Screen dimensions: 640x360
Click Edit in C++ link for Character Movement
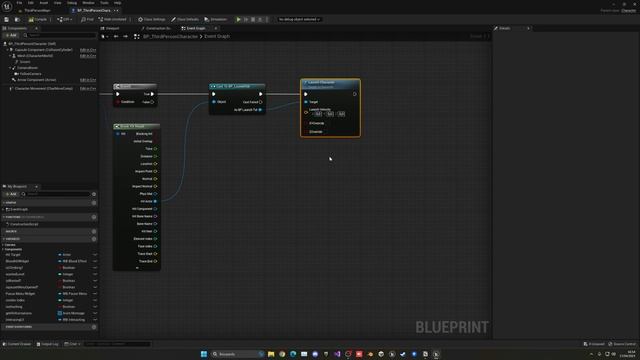pos(88,89)
